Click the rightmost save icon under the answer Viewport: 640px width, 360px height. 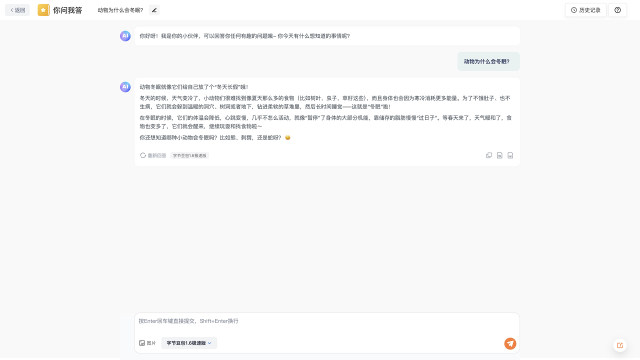click(510, 156)
